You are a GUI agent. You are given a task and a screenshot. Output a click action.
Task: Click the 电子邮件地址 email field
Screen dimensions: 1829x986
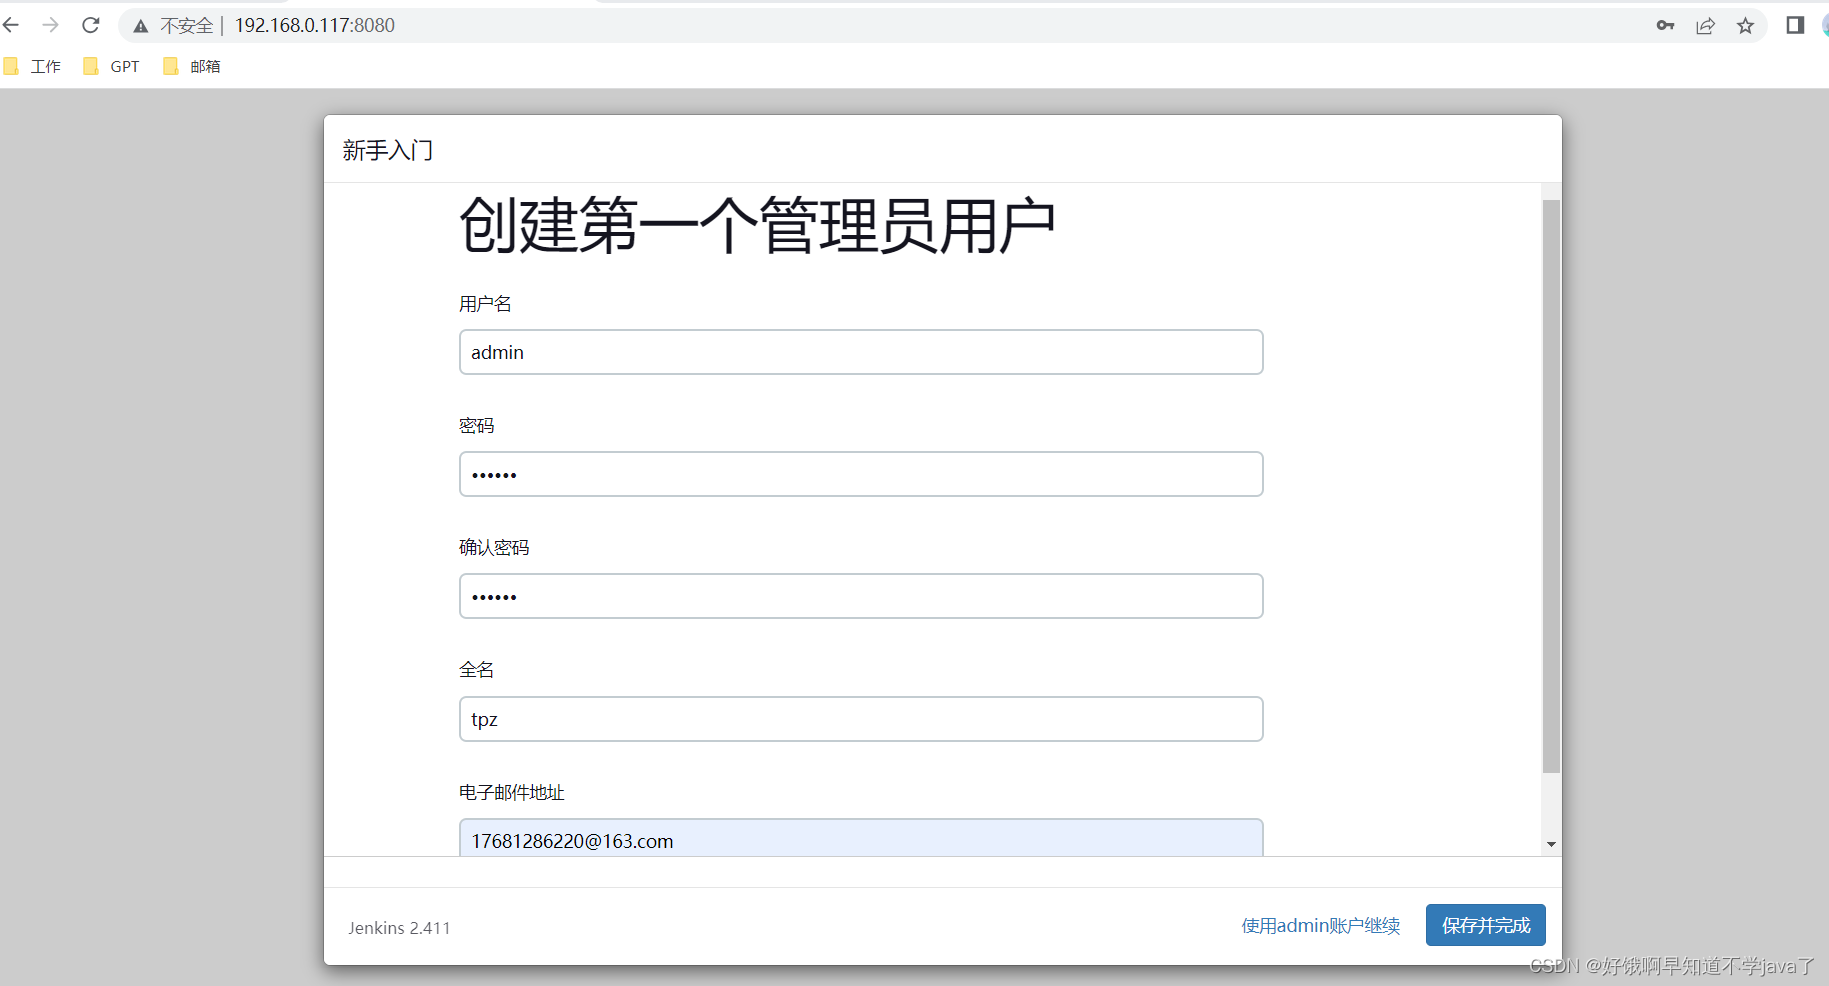861,838
